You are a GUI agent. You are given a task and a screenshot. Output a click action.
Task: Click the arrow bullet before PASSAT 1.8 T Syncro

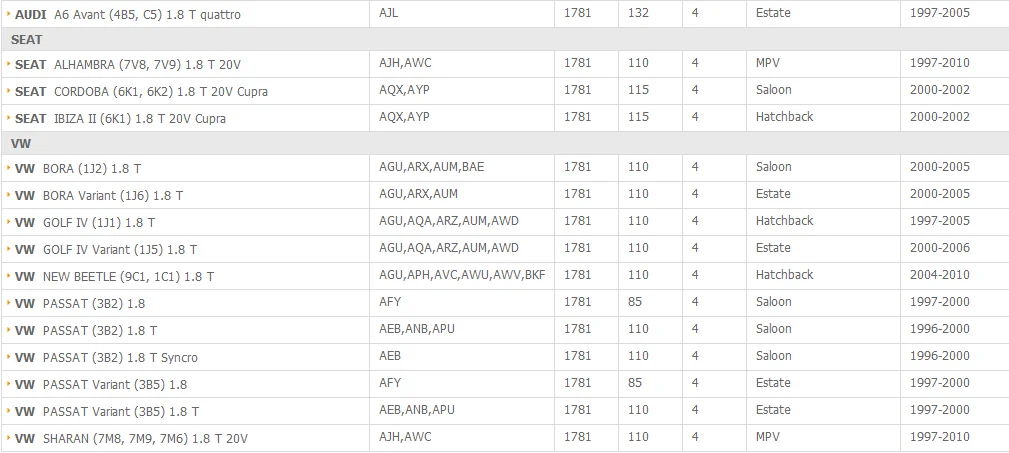coord(8,357)
